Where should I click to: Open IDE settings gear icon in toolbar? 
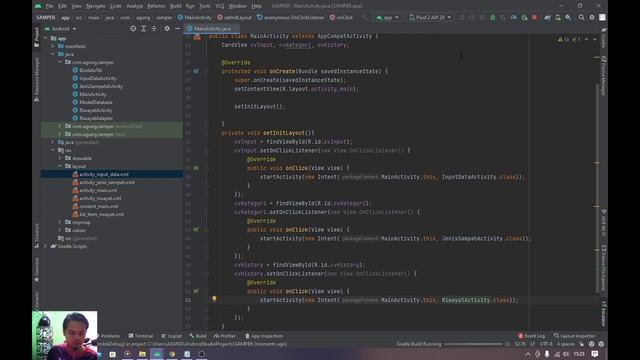pos(592,18)
